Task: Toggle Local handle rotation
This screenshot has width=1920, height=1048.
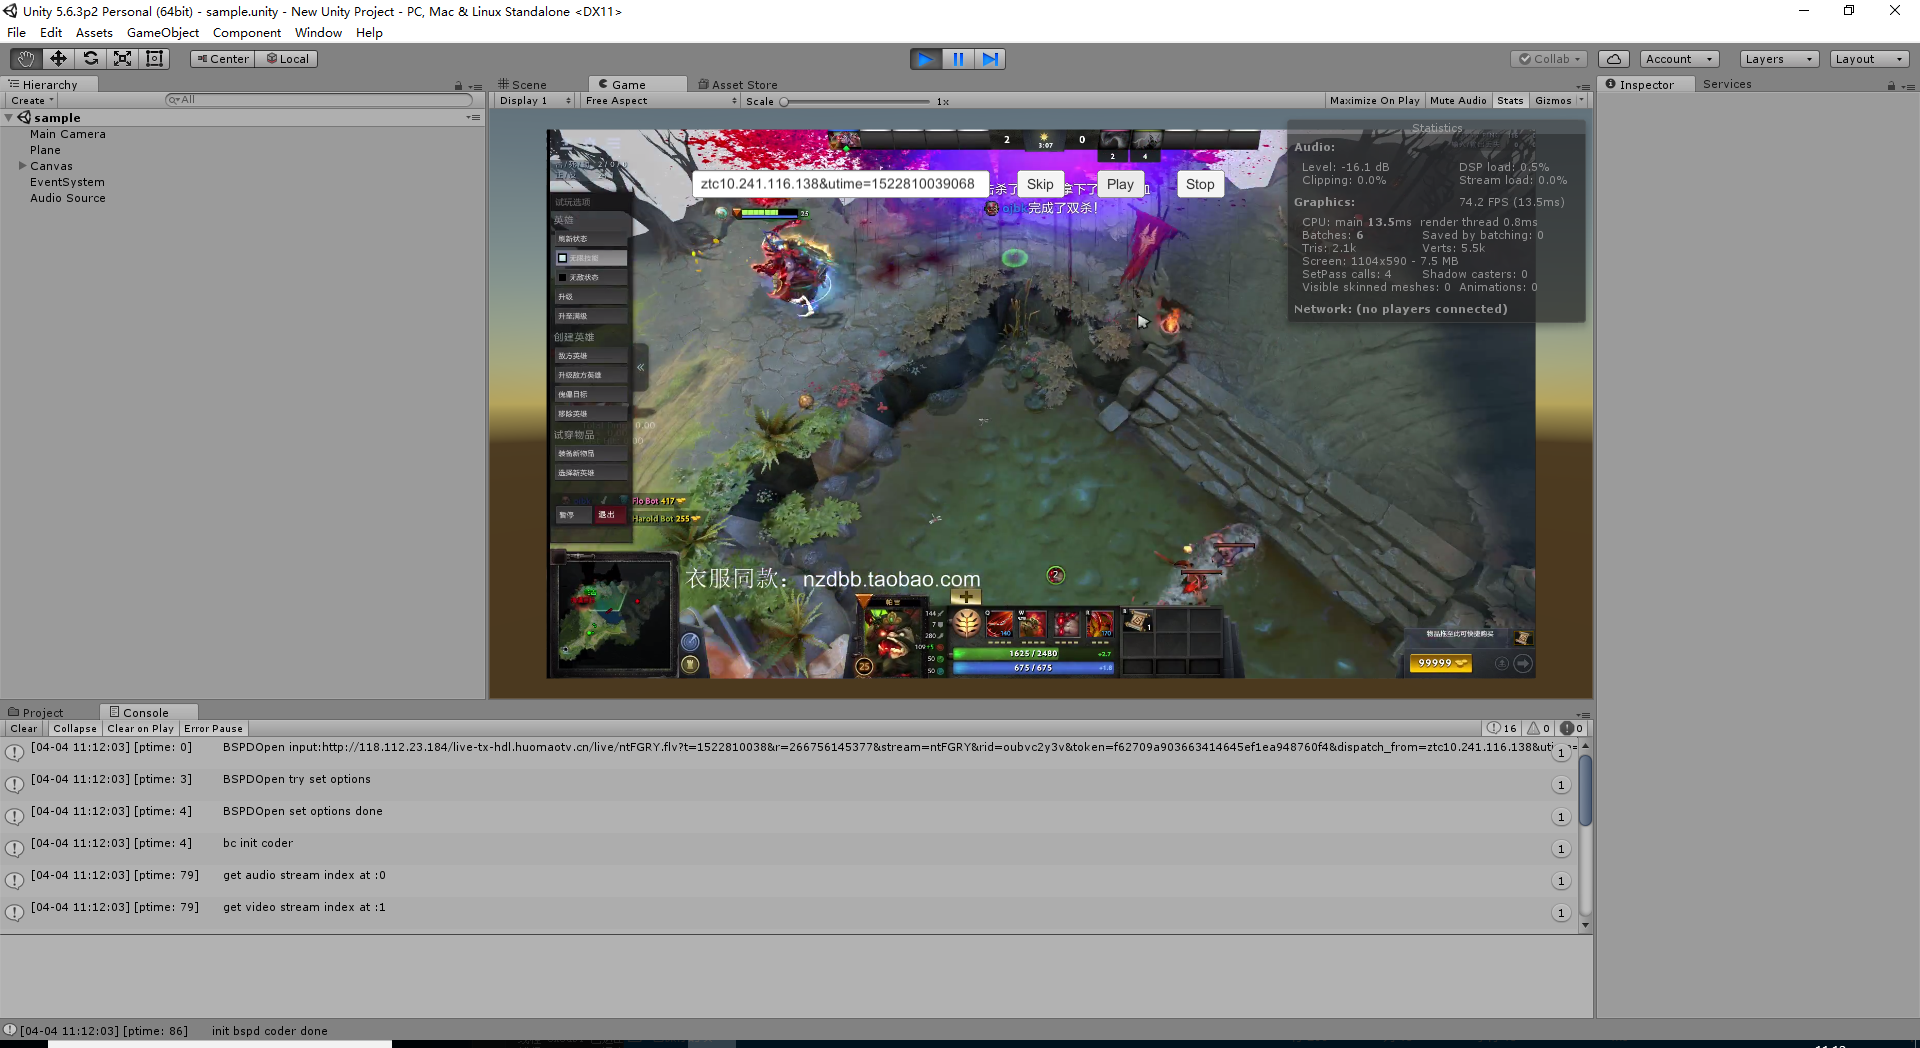Action: 287,59
